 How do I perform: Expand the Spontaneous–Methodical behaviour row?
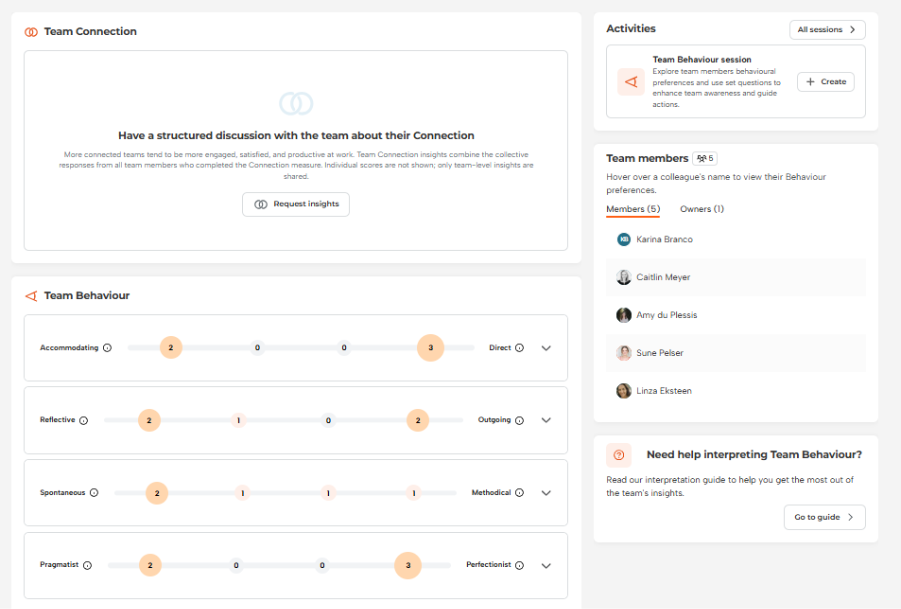546,493
